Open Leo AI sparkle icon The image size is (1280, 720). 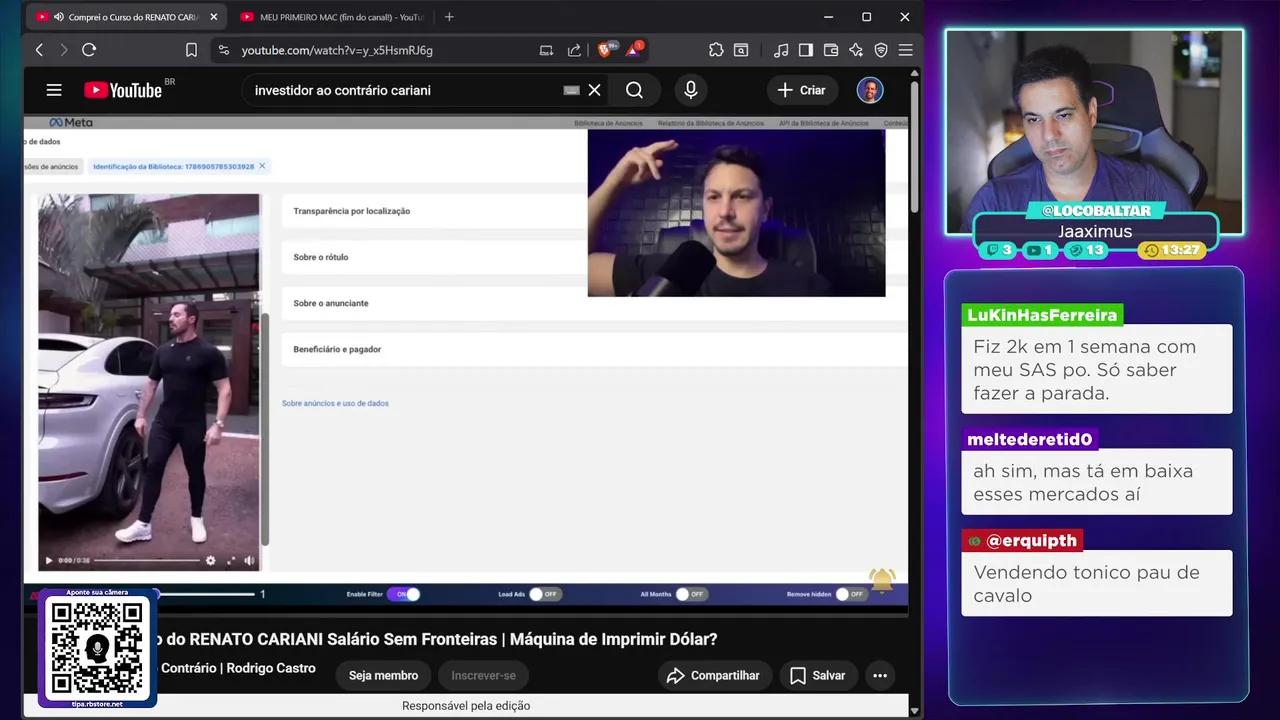[x=856, y=50]
